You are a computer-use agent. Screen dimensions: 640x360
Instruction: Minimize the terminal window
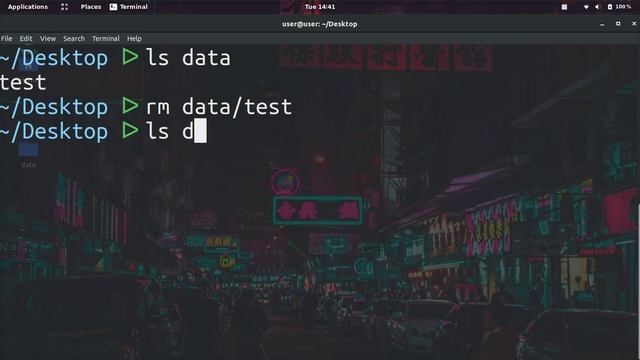[602, 24]
